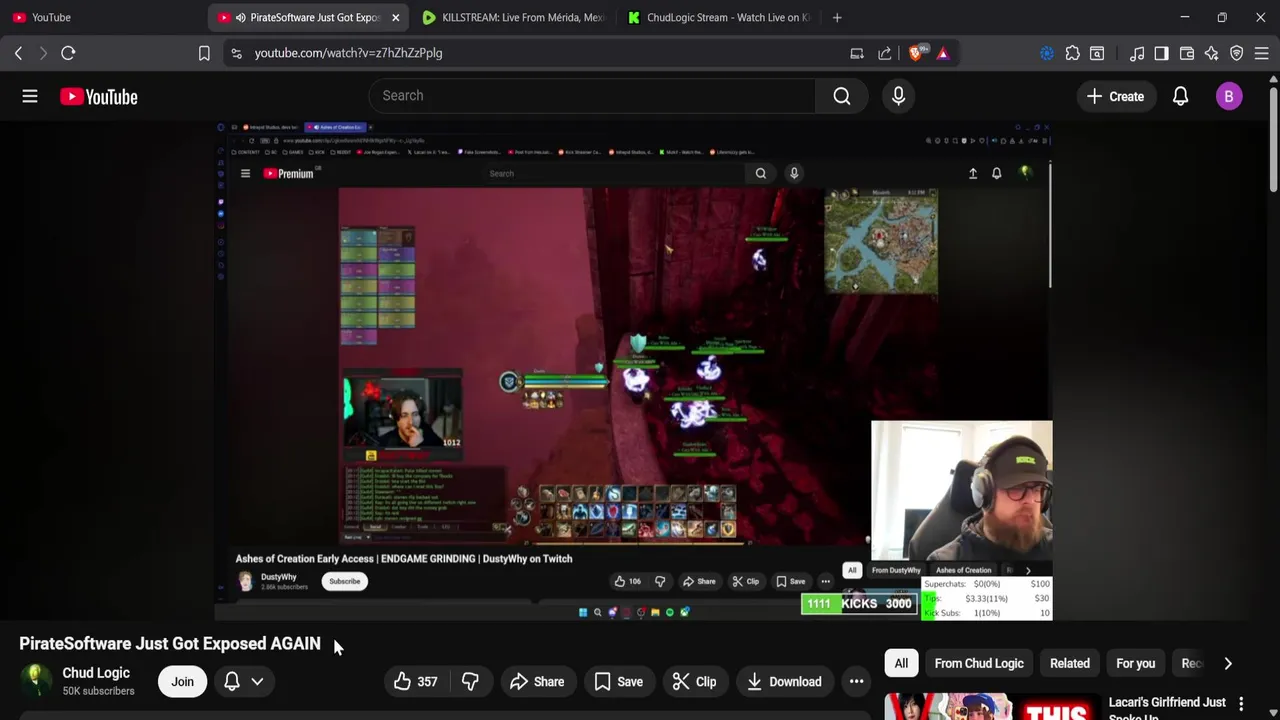Start voice search with the microphone
The height and width of the screenshot is (720, 1280).
point(898,96)
